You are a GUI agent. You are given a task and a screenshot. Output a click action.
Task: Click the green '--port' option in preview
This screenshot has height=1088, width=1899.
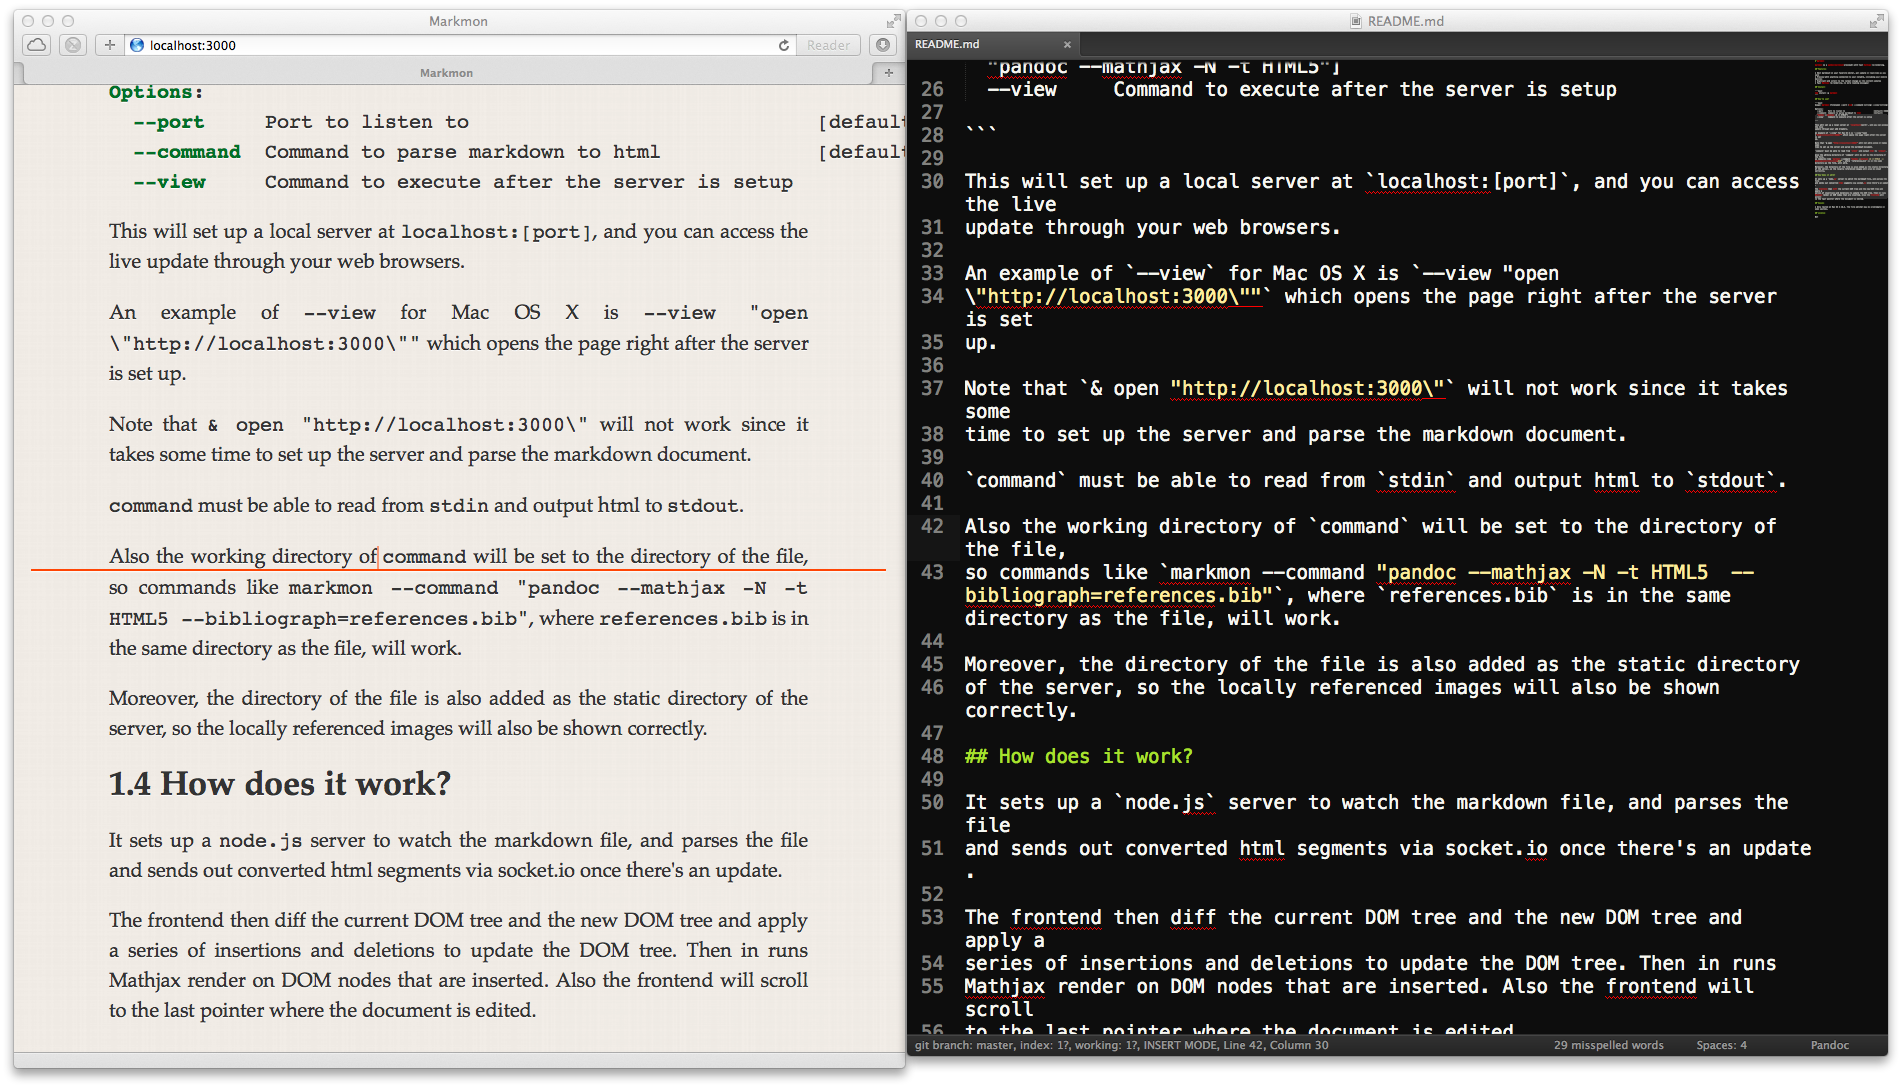[169, 122]
